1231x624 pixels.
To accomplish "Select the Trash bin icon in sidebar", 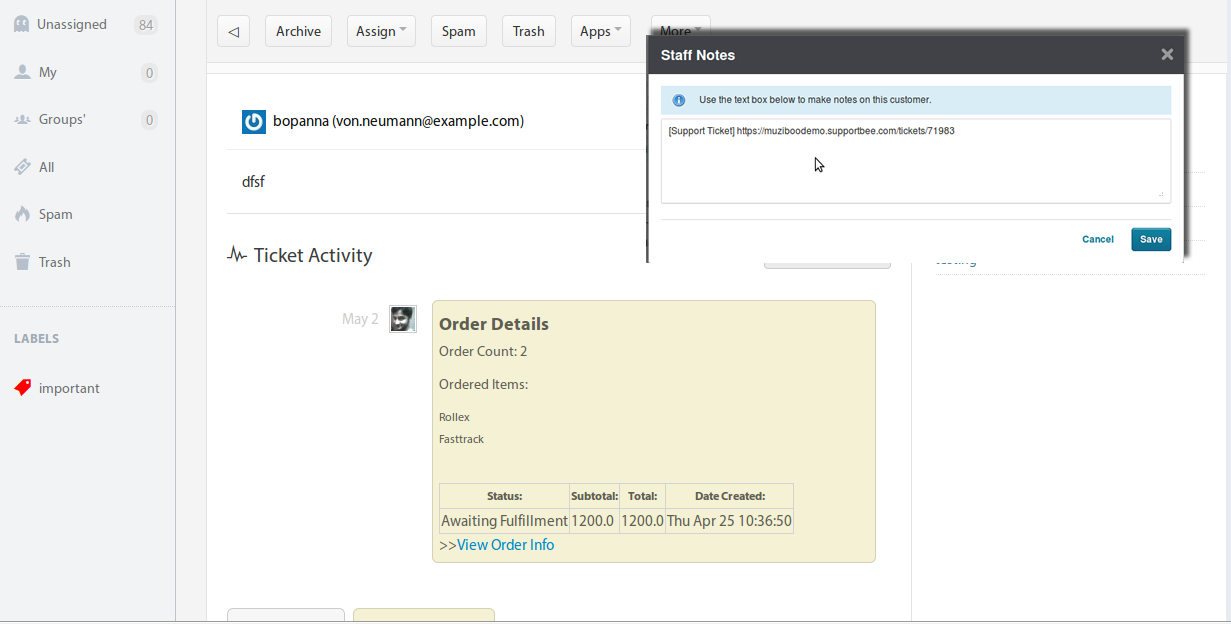I will [x=22, y=261].
